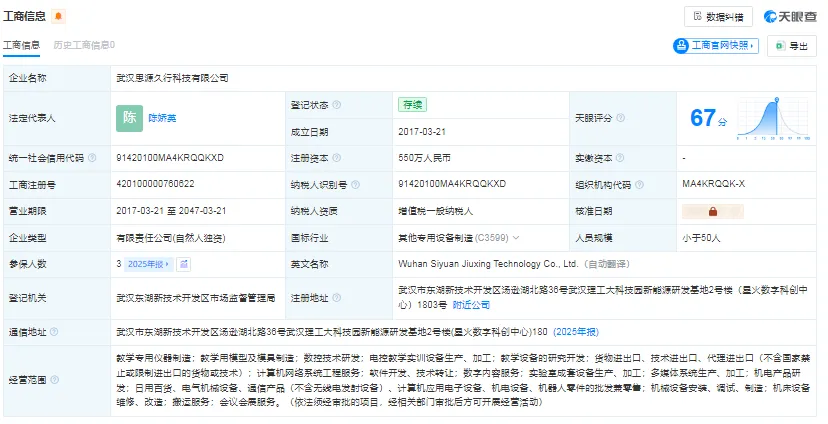Select registration authority 武汉东湖新技术开发区市场监督管理局
The height and width of the screenshot is (424, 828).
(x=195, y=298)
